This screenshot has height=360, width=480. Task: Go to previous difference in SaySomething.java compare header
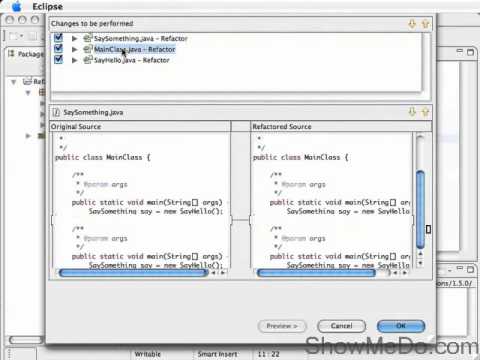425,112
